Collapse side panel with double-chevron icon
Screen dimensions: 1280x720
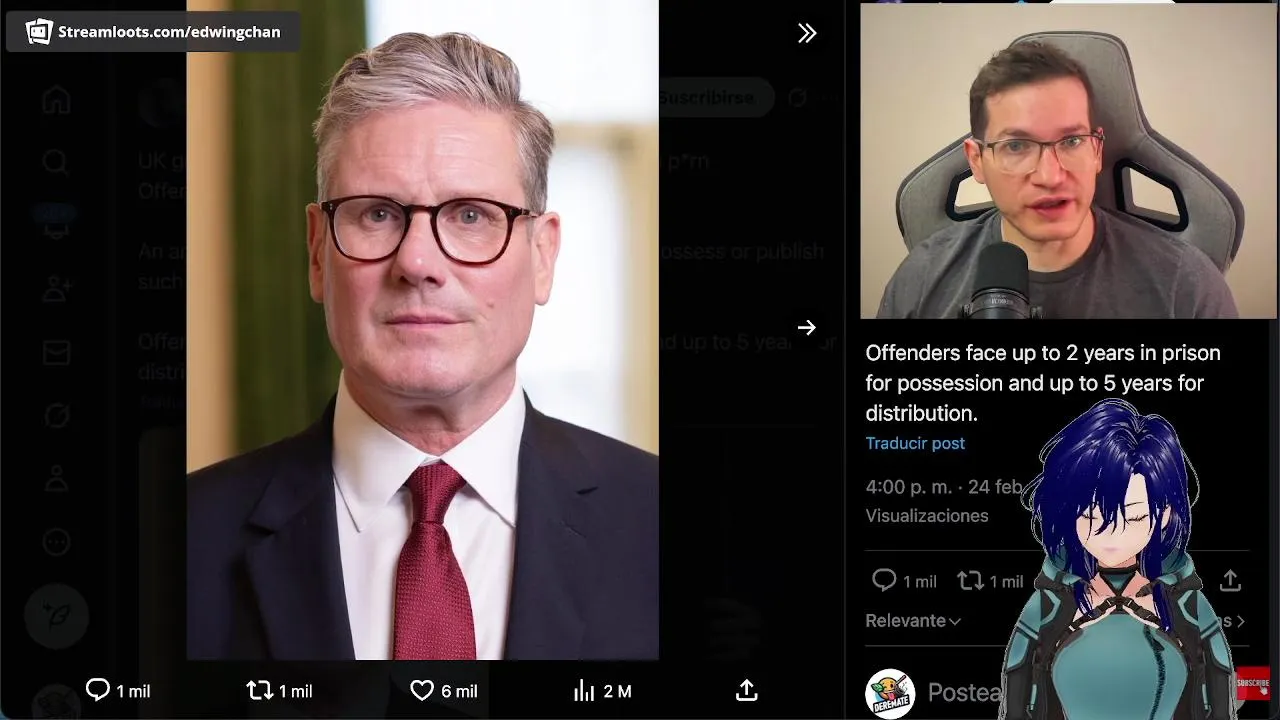pyautogui.click(x=807, y=33)
